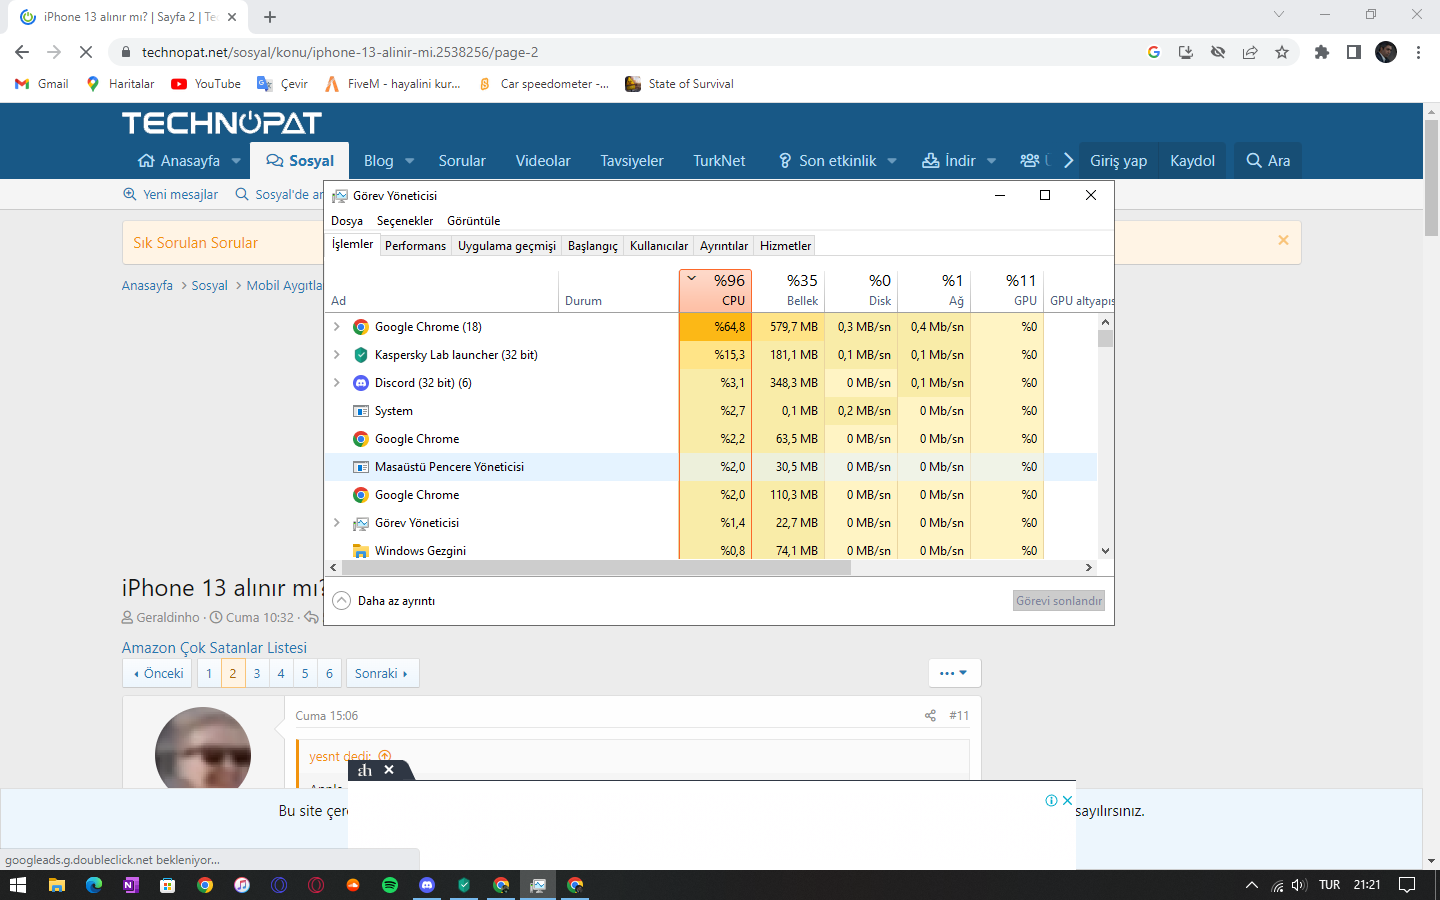Open the Anasayfa dropdown arrow in the navbar
The height and width of the screenshot is (900, 1440).
[236, 161]
